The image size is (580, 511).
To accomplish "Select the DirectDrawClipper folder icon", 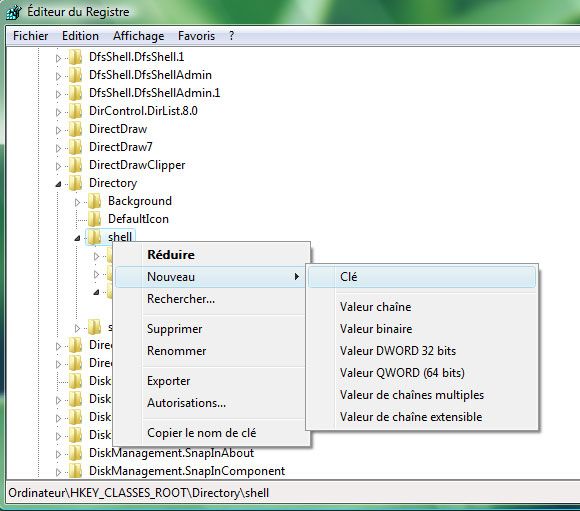I will click(x=75, y=165).
